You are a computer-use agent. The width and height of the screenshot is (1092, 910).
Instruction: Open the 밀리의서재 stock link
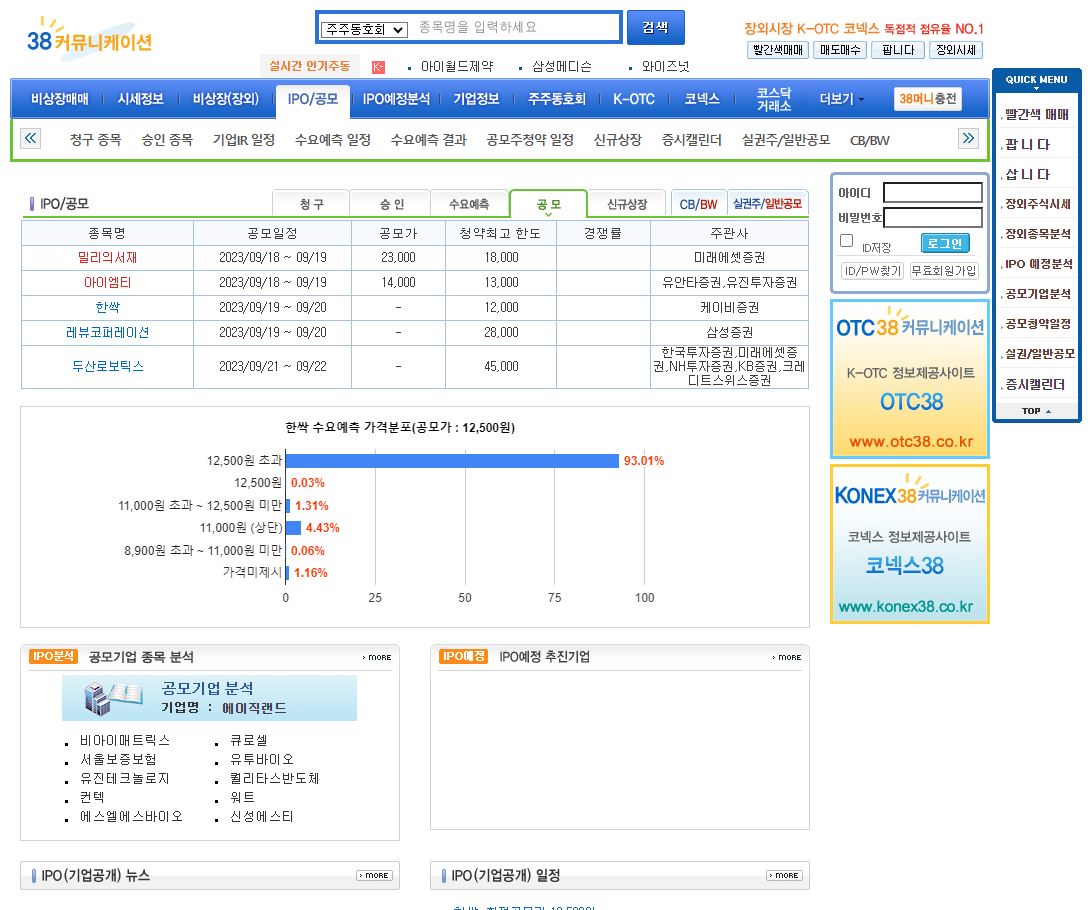click(107, 258)
